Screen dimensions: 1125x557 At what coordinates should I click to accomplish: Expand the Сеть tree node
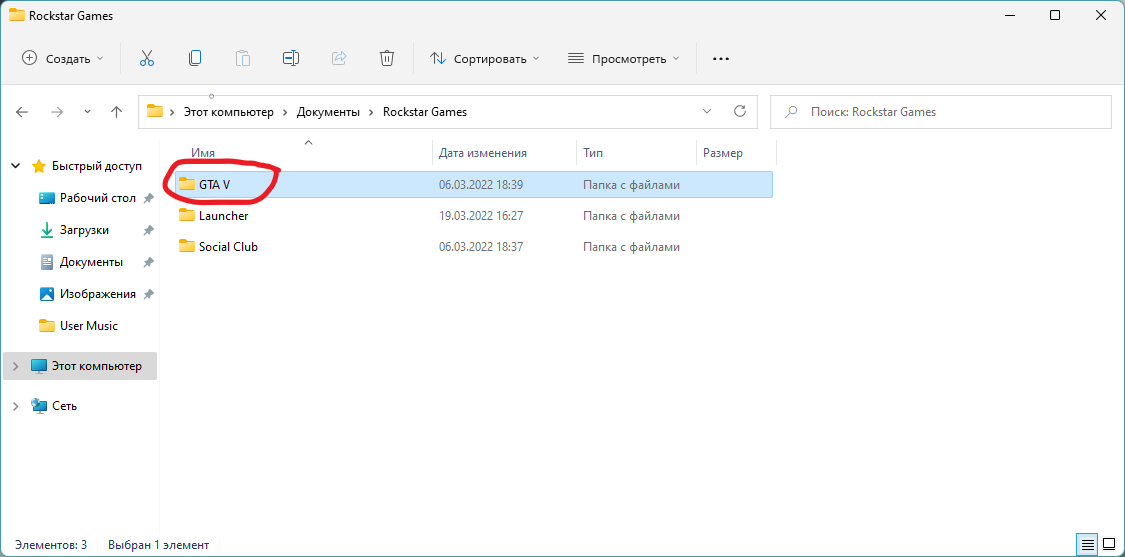click(x=16, y=406)
